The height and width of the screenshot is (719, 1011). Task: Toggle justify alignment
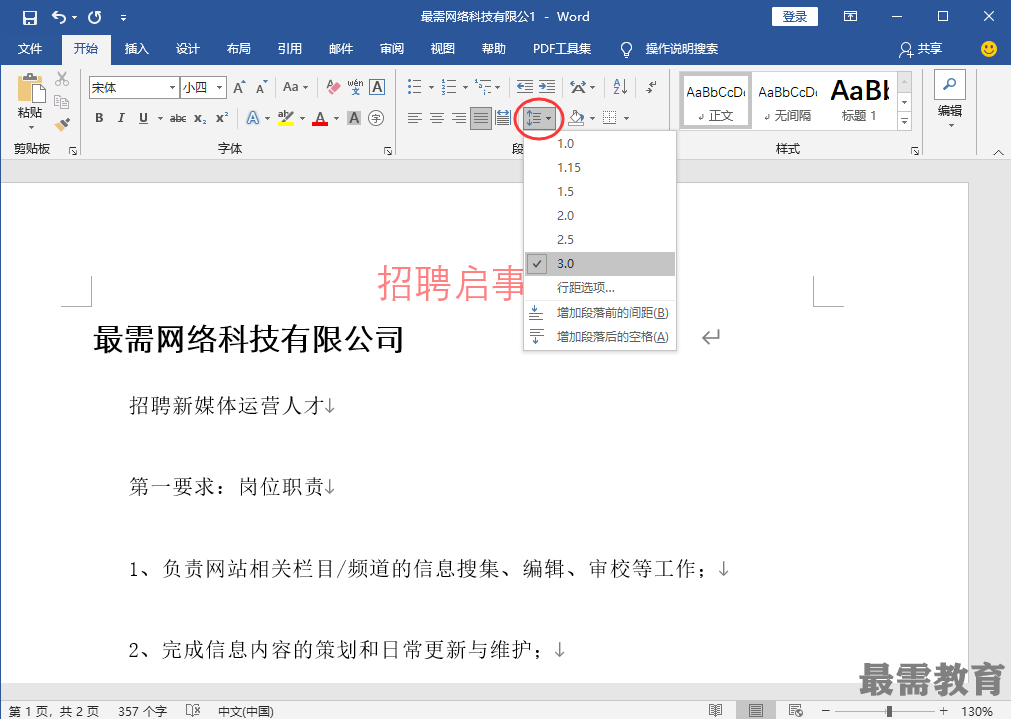[x=481, y=118]
